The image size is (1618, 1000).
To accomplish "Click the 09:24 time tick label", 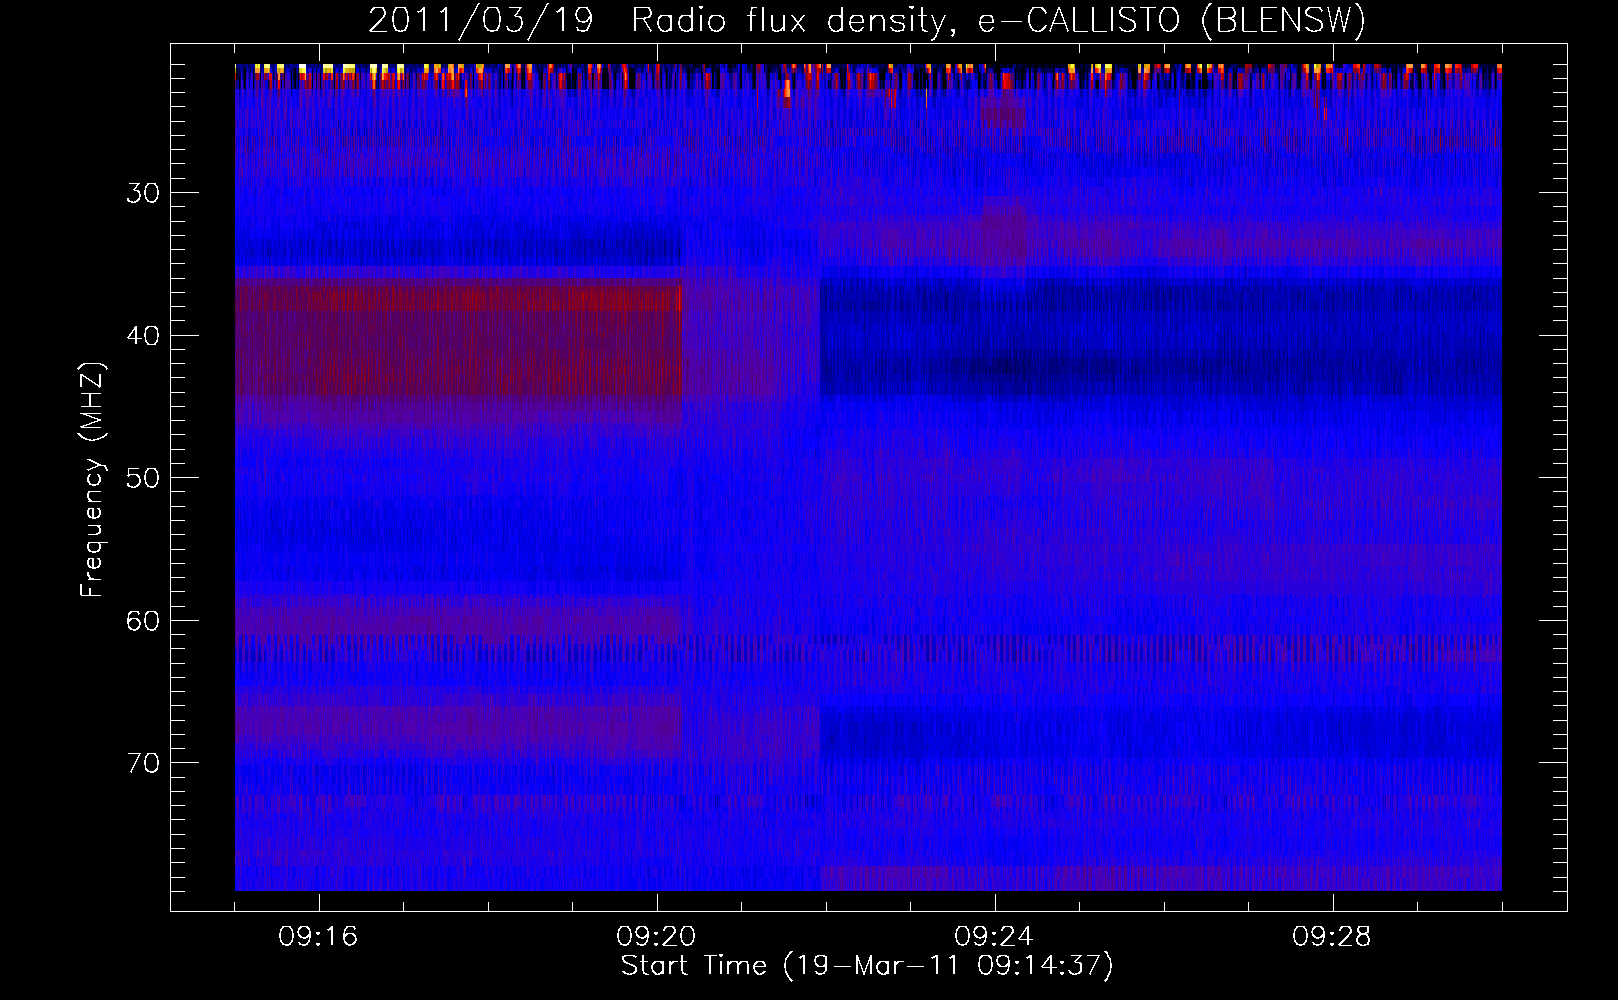I will (994, 937).
